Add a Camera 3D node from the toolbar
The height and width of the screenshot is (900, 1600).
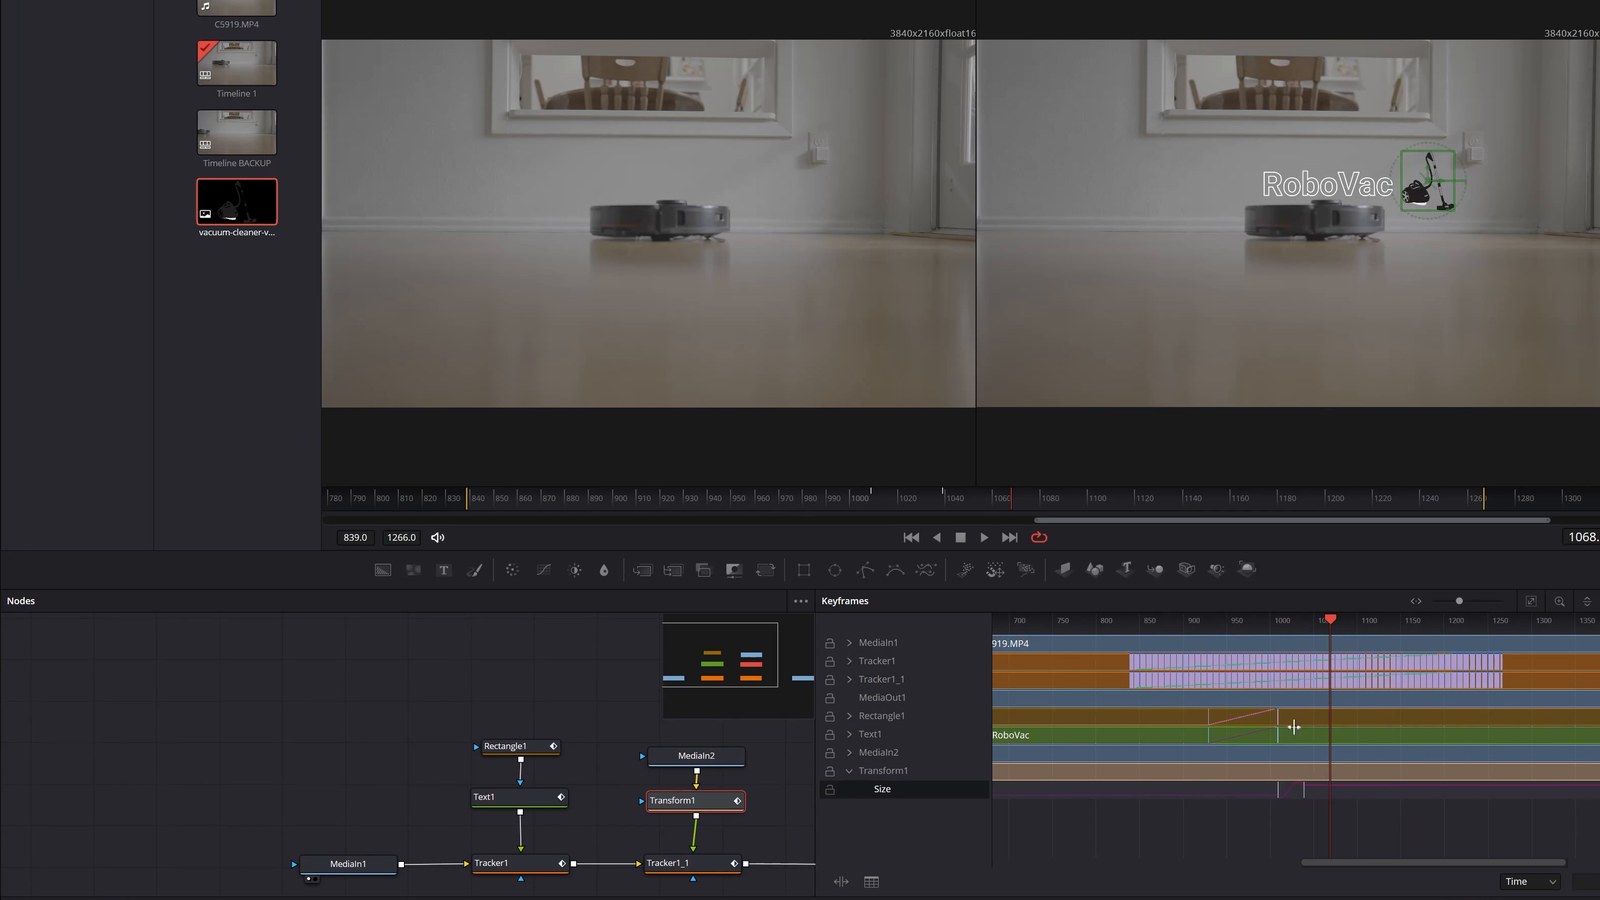coord(1186,570)
